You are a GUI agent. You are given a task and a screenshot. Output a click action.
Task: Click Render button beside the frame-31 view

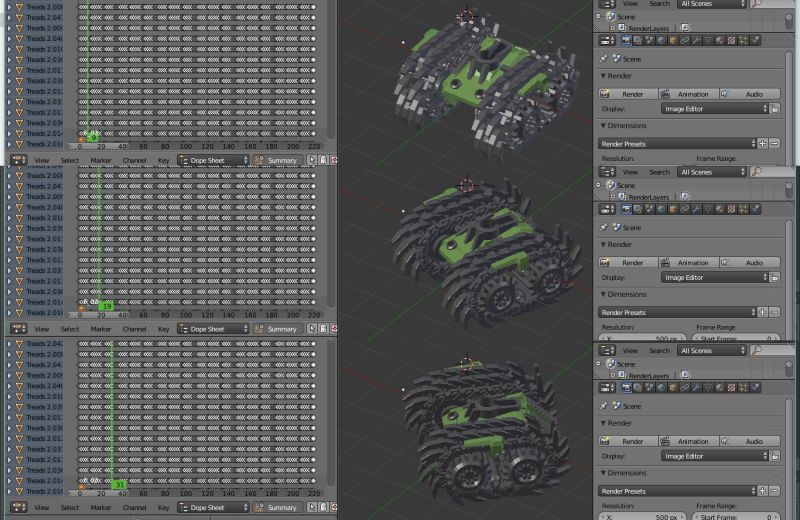click(628, 441)
